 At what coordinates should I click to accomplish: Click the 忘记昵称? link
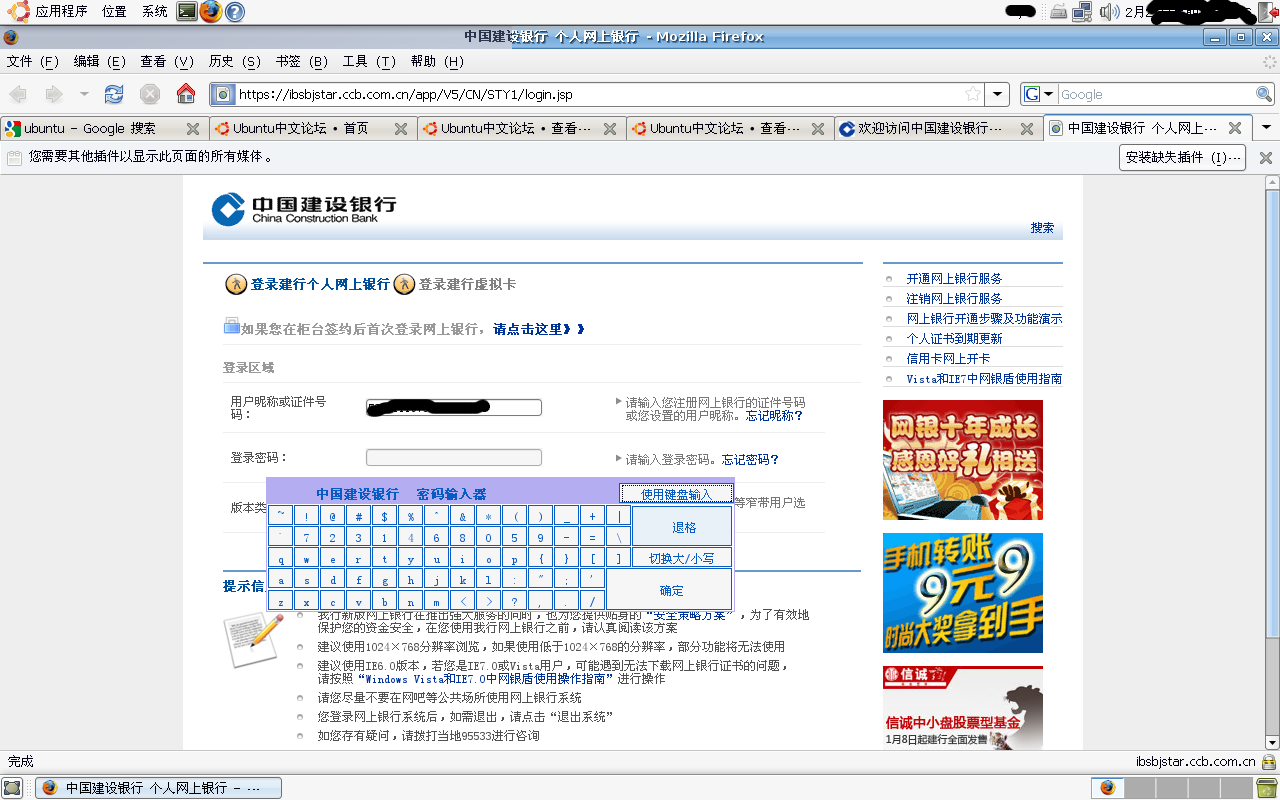tap(775, 415)
